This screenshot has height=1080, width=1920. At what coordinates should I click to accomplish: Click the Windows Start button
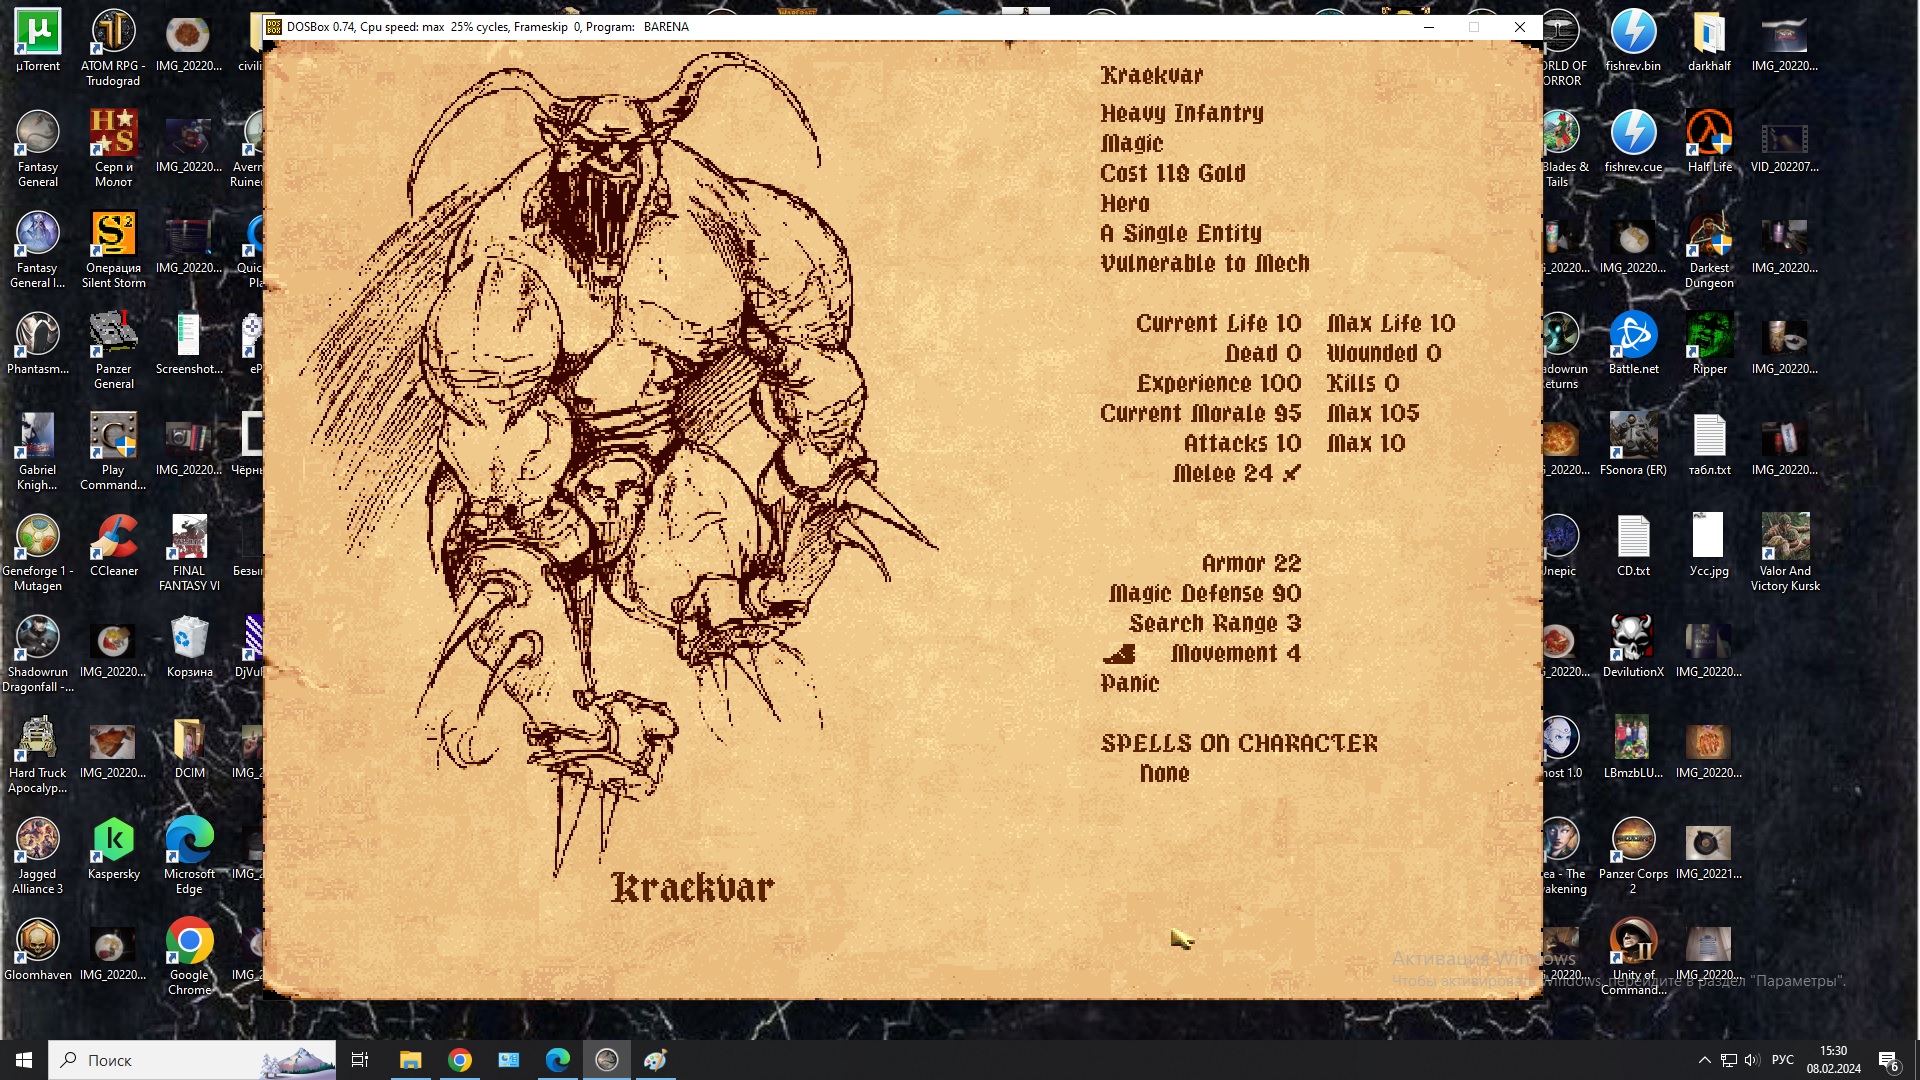tap(24, 1060)
